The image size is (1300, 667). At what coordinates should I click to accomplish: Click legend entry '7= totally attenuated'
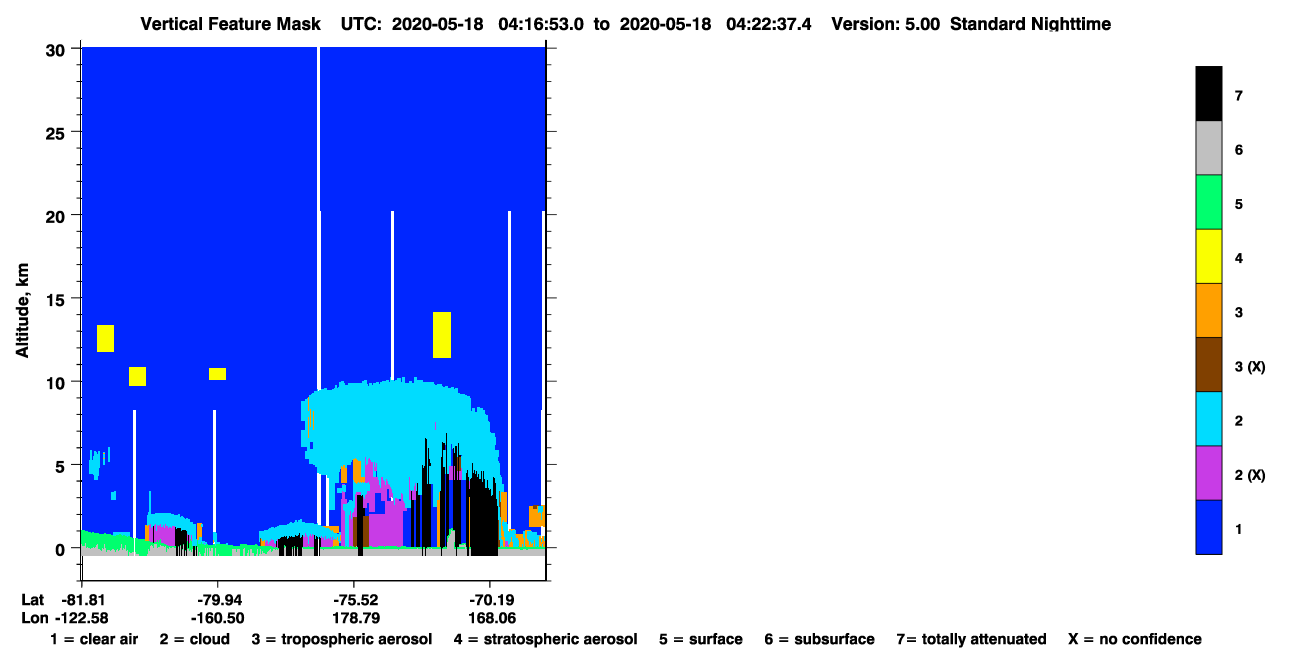[x=971, y=639]
